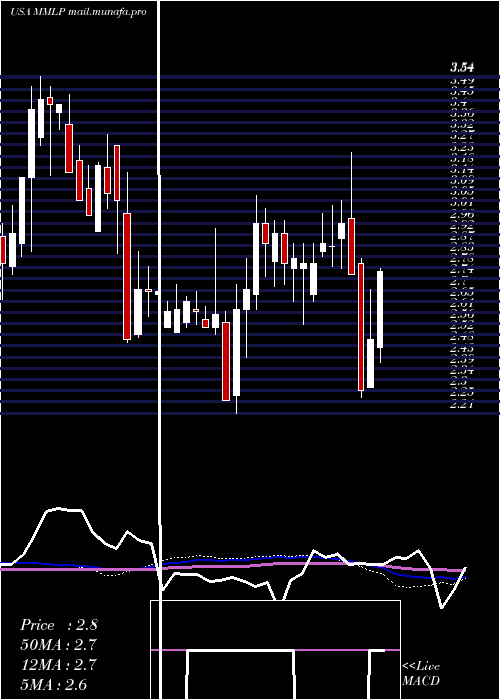
Task: Click the Price : 2.8 readout
Action: tap(59, 625)
